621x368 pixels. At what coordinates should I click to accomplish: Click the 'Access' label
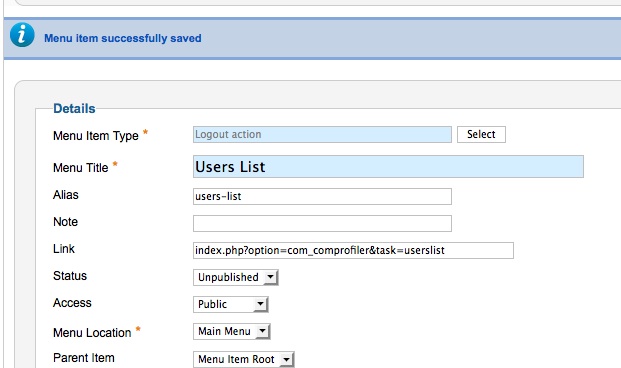72,303
